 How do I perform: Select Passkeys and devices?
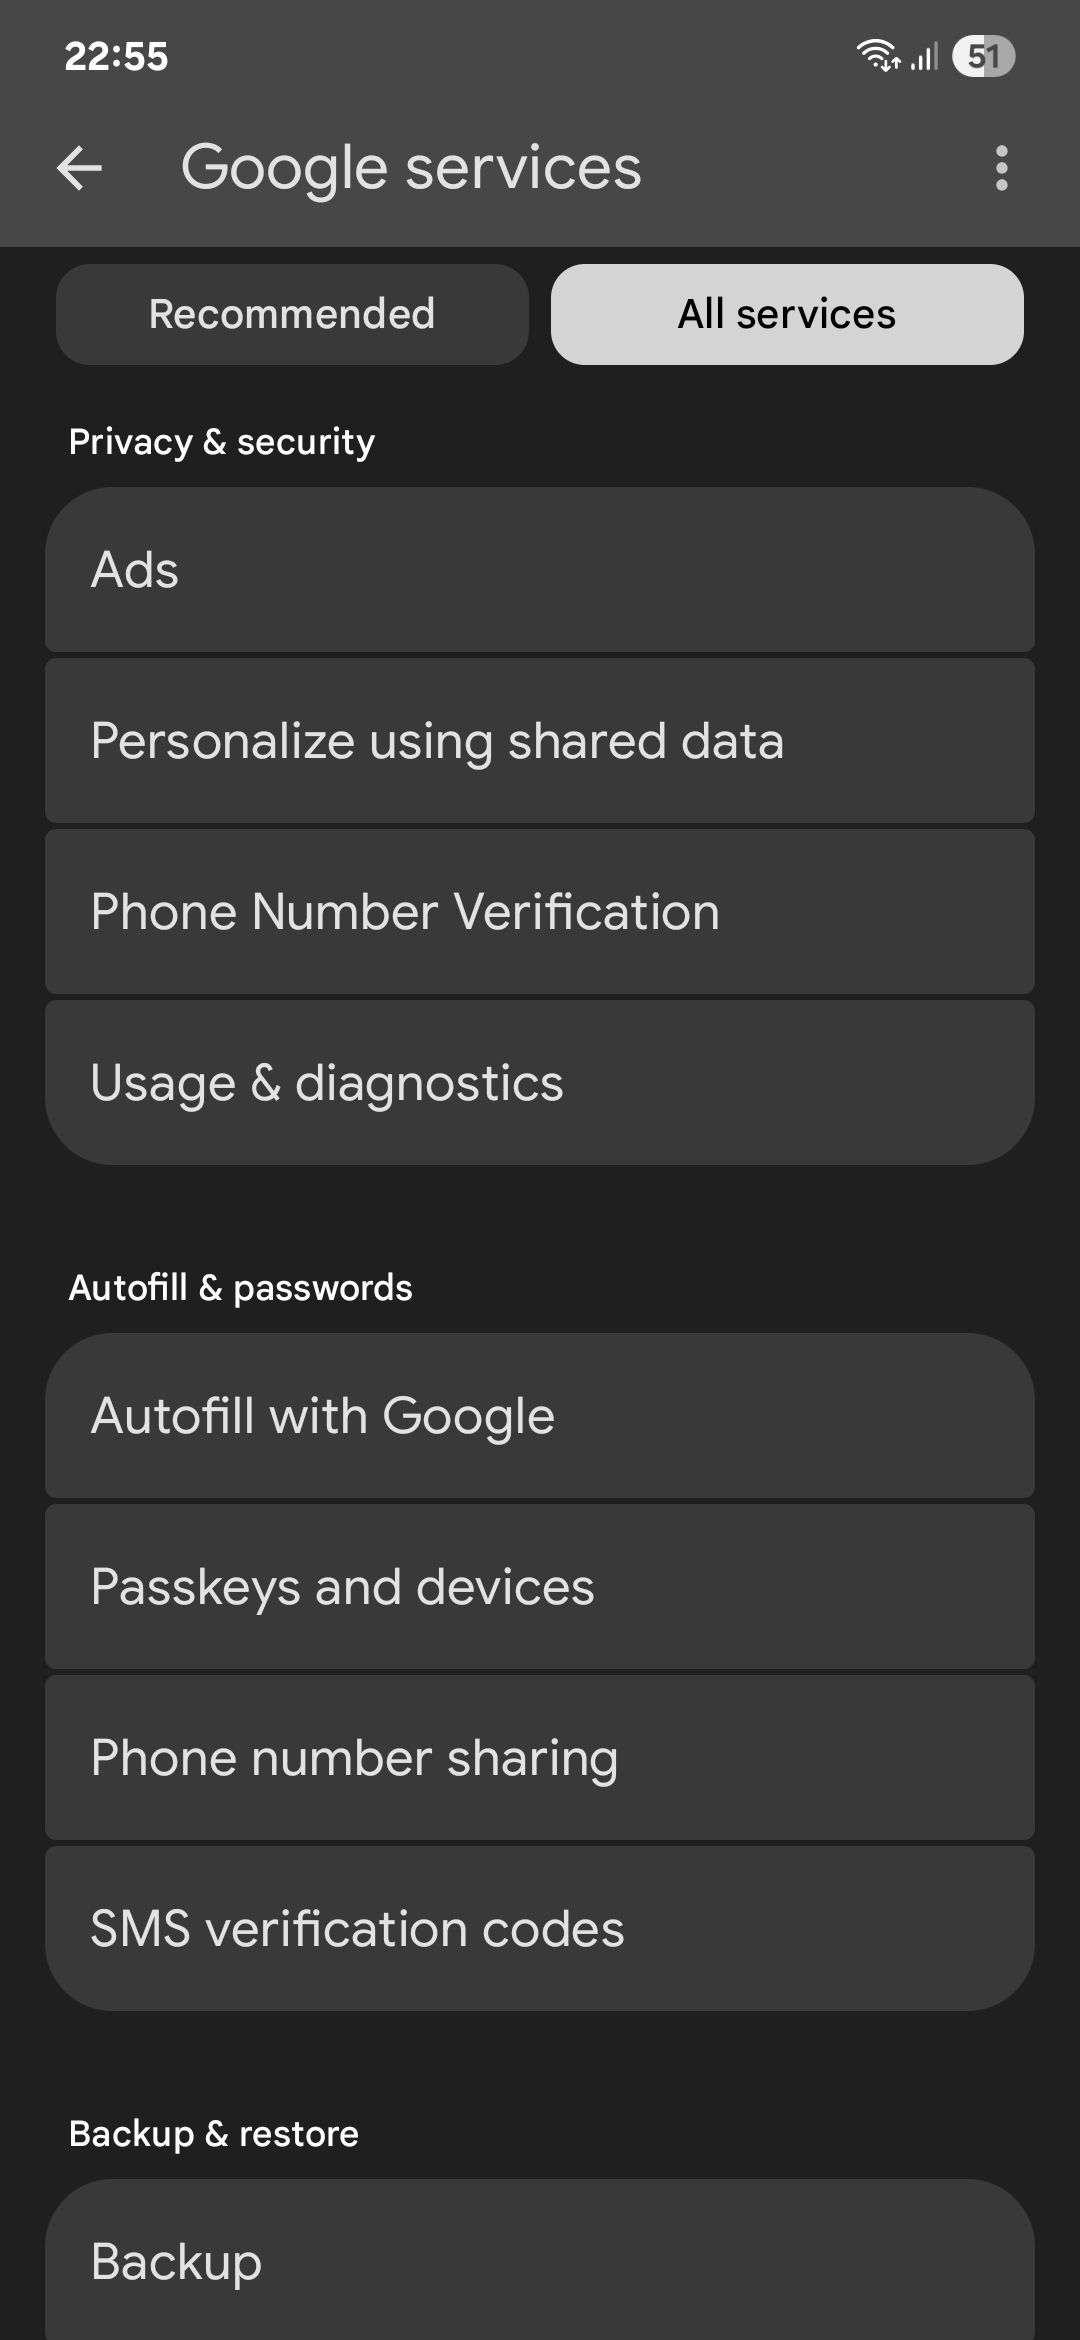click(x=540, y=1586)
